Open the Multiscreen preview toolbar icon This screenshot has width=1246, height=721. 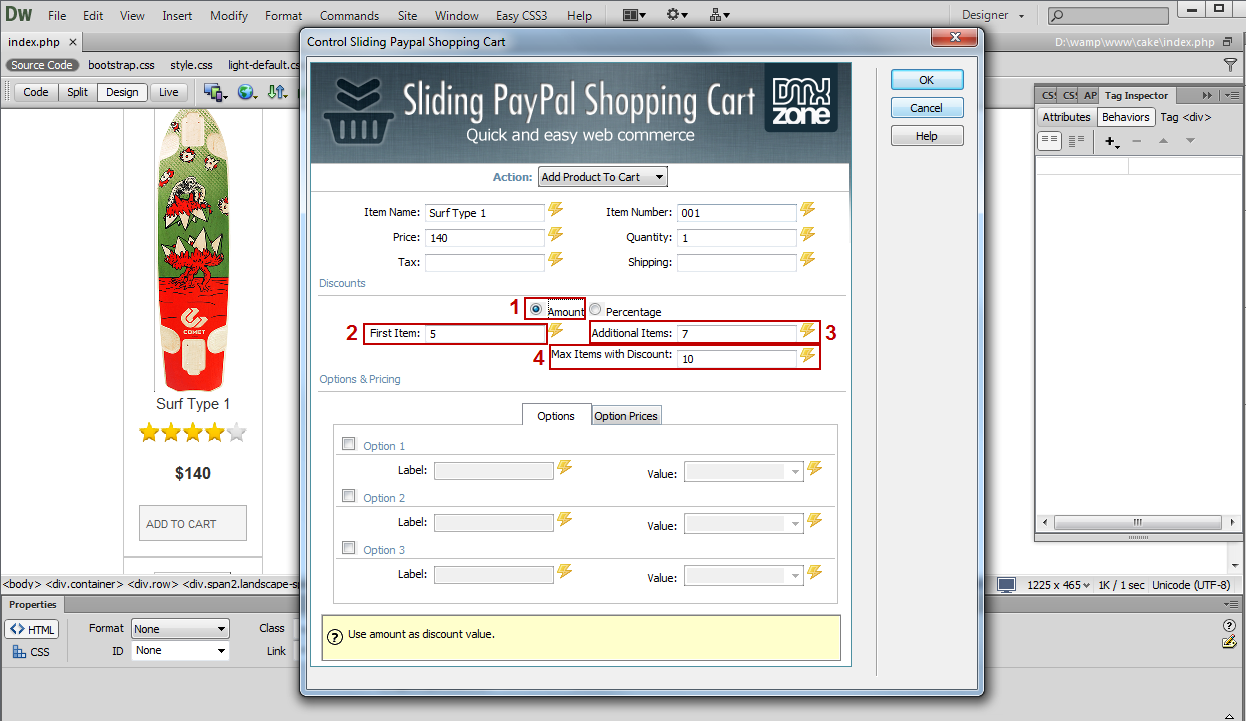[215, 92]
